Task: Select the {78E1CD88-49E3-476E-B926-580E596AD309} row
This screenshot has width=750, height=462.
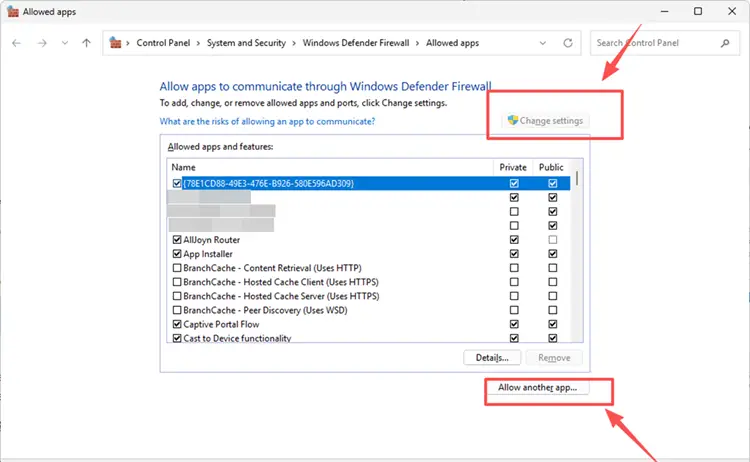Action: point(368,183)
